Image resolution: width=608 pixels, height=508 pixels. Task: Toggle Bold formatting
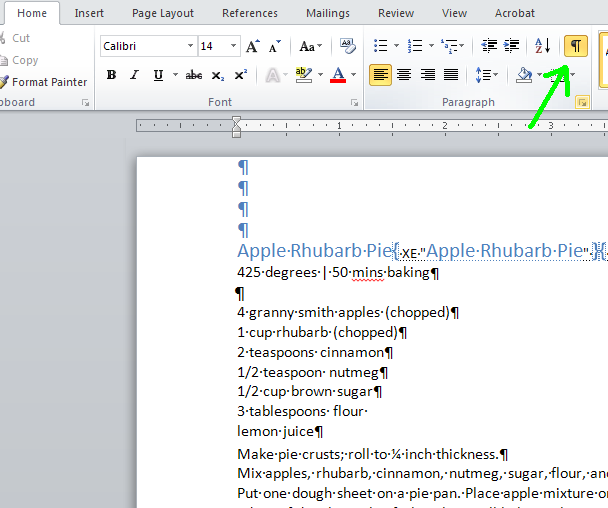pos(111,74)
